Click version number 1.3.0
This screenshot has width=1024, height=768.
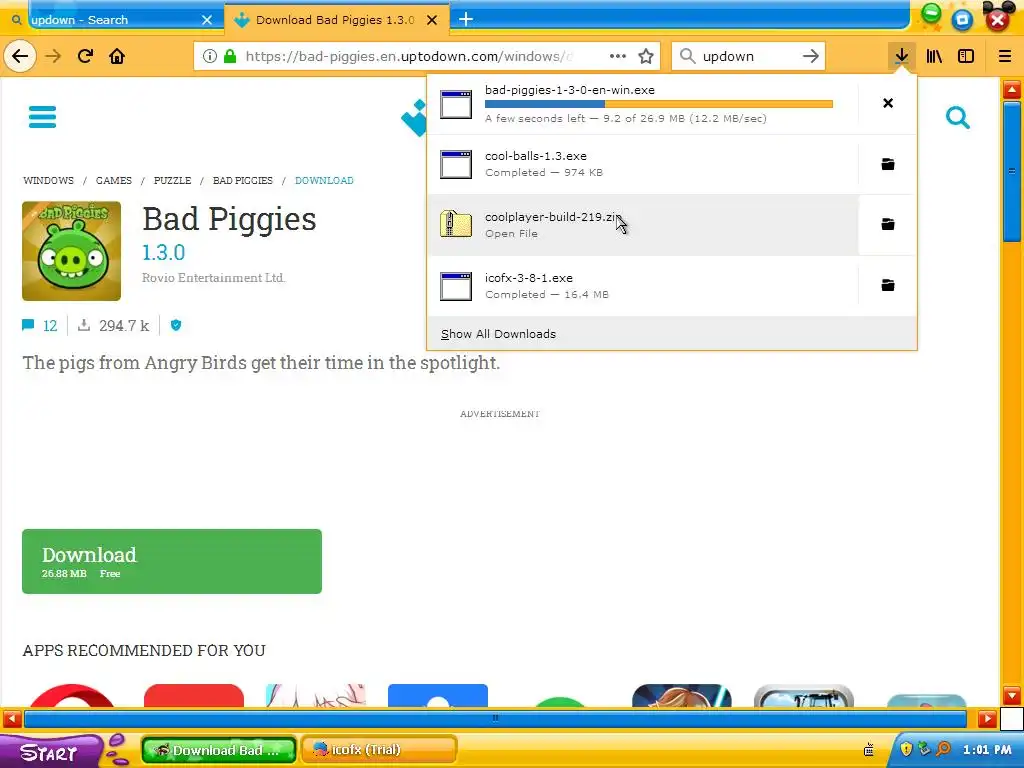click(x=163, y=252)
